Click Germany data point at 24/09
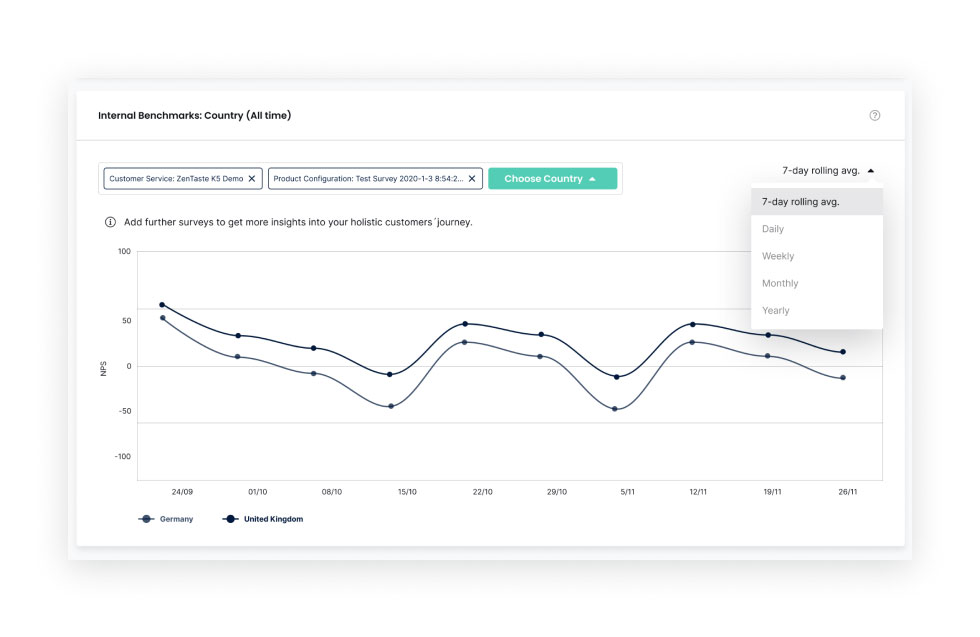Viewport: 980px width, 637px height. click(x=163, y=318)
